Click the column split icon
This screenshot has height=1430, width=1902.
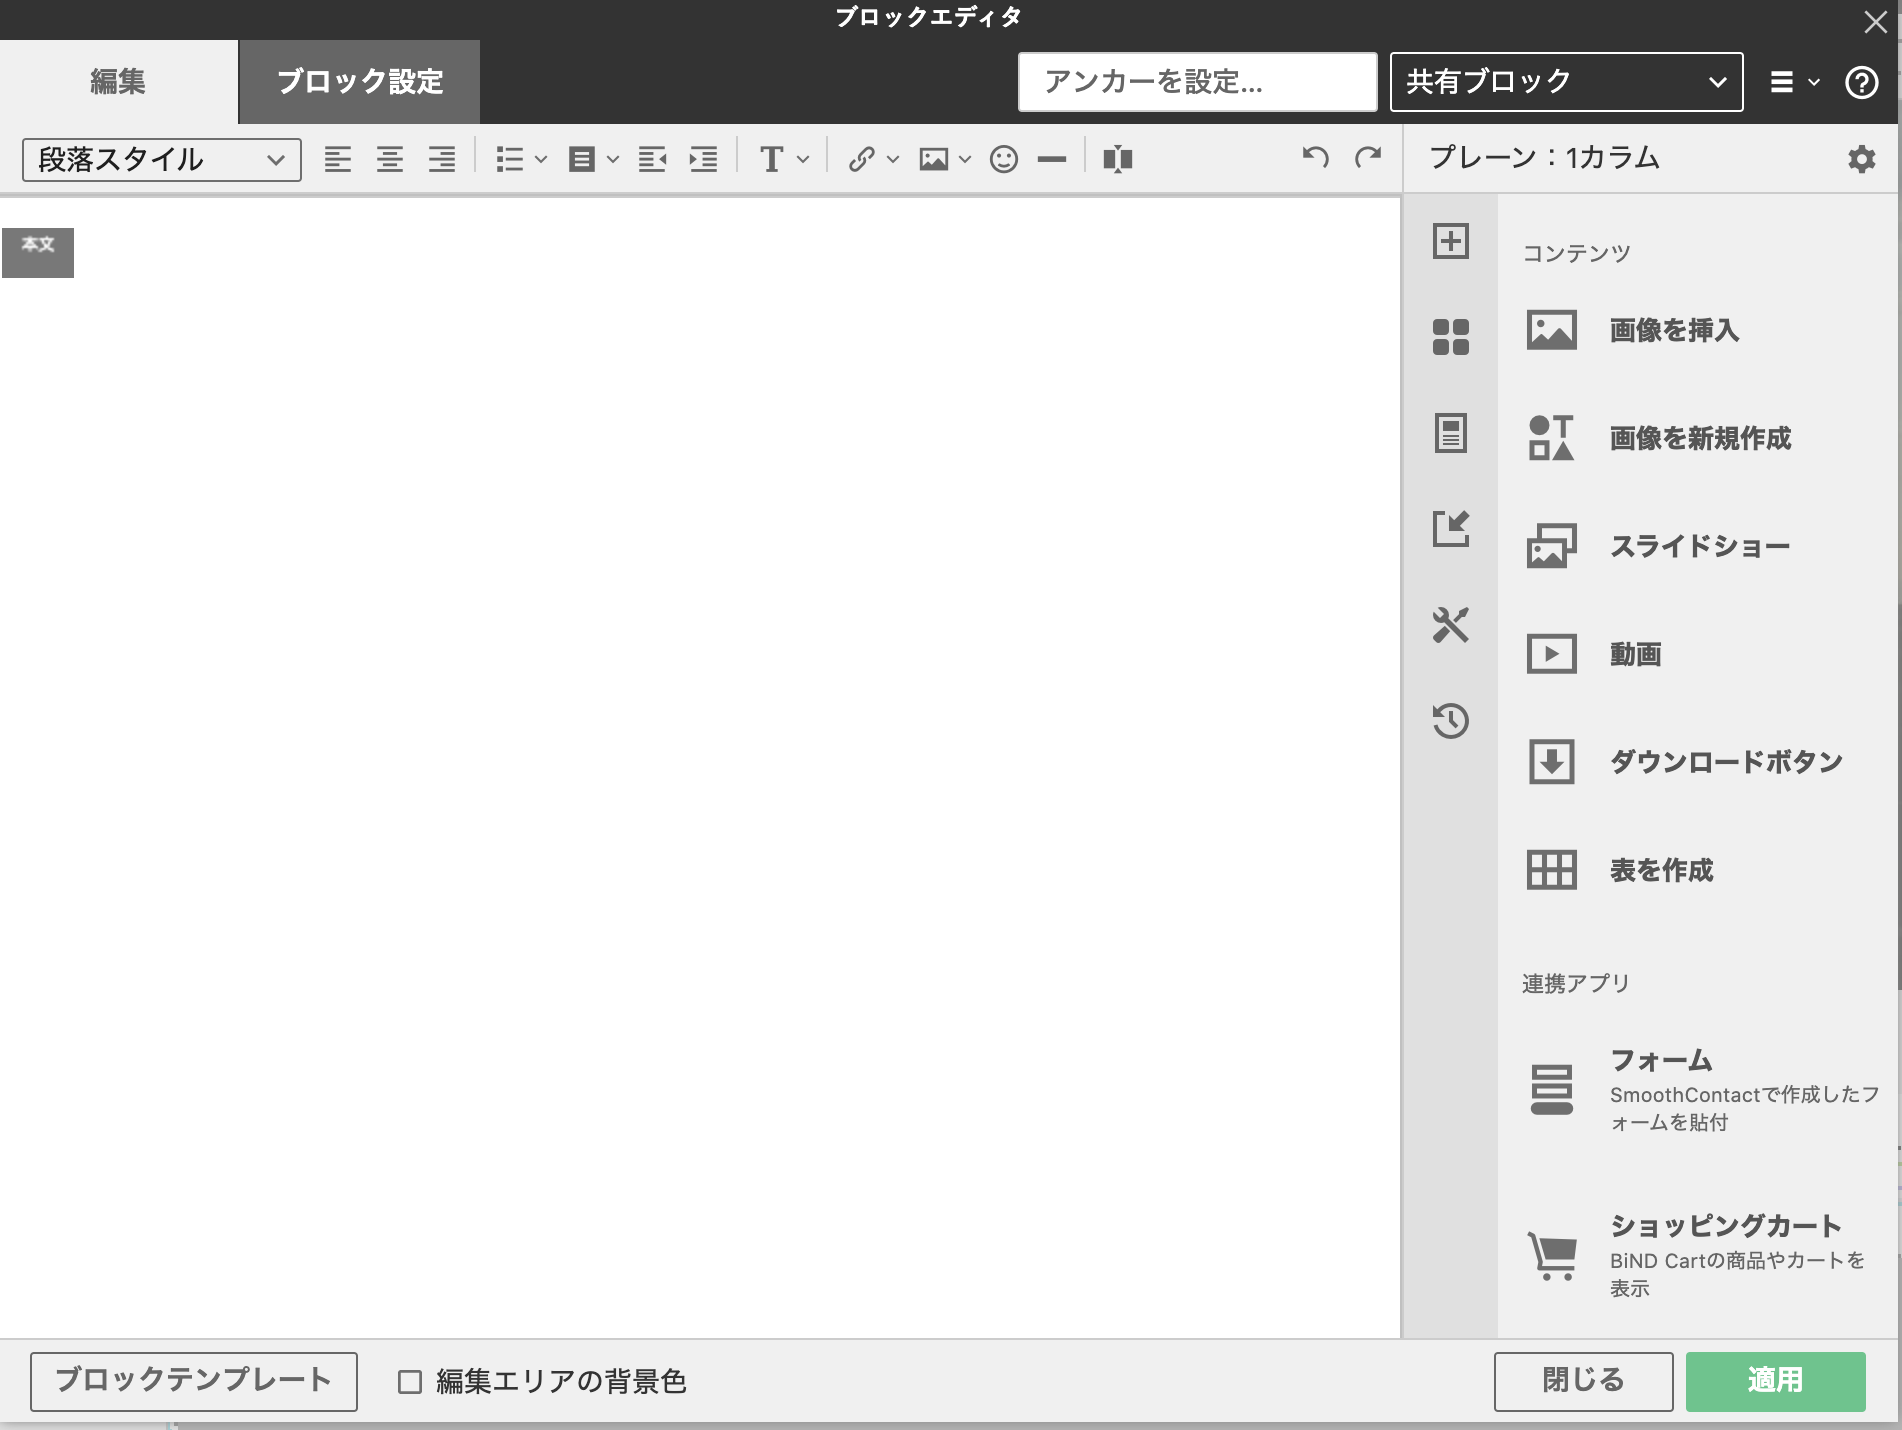tap(1118, 159)
